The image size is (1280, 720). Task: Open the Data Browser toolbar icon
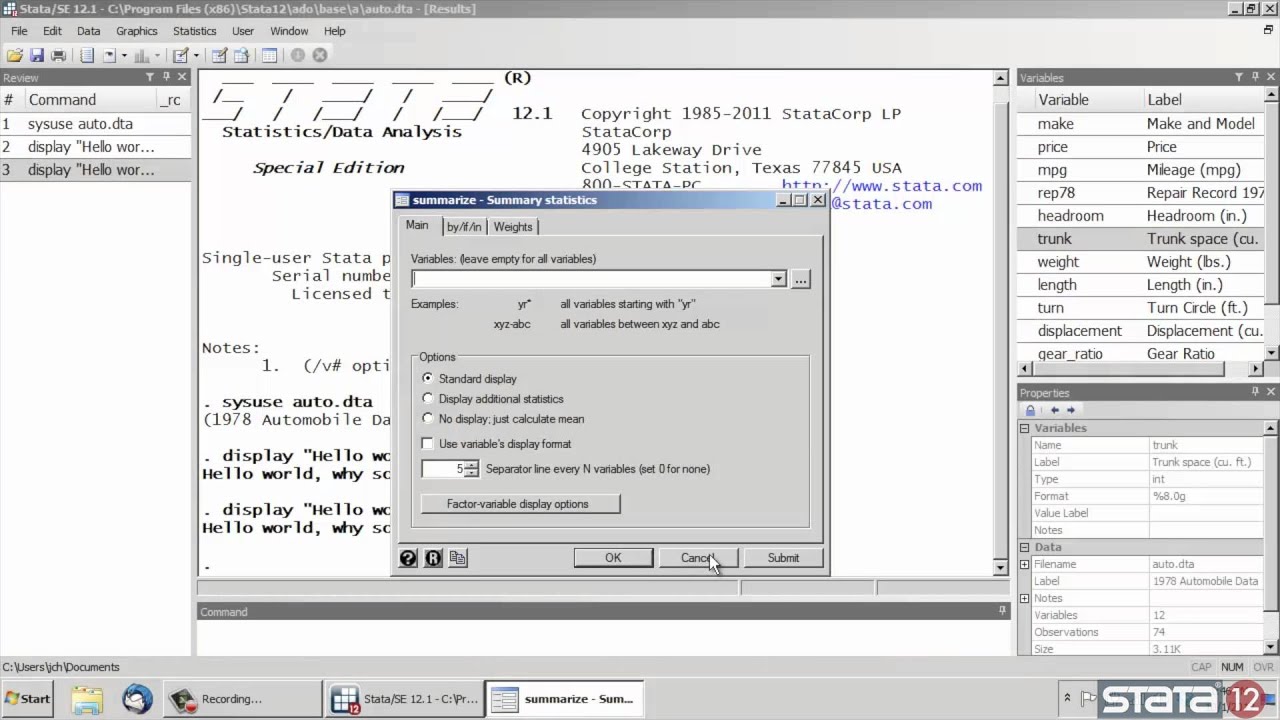click(242, 55)
